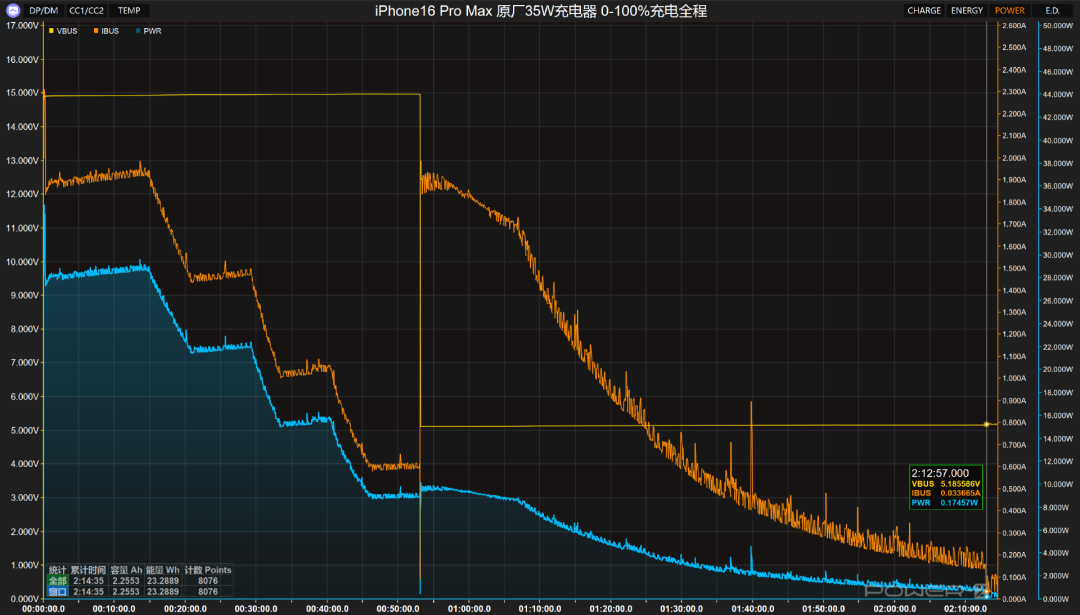Click the 50.000W power axis label
Screen dimensions: 1080x615
coord(1057,25)
